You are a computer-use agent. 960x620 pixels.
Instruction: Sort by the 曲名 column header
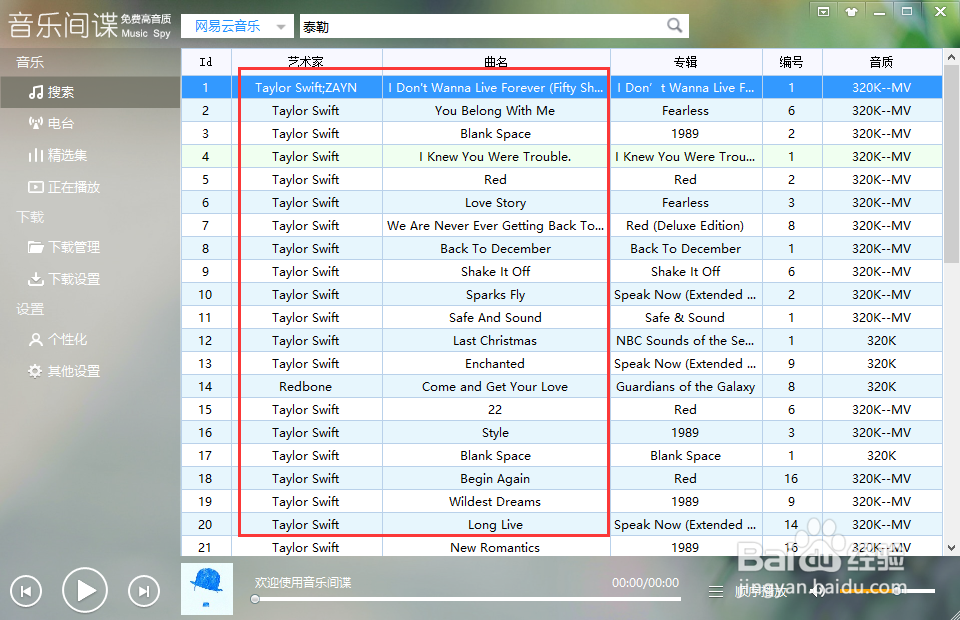pos(496,62)
